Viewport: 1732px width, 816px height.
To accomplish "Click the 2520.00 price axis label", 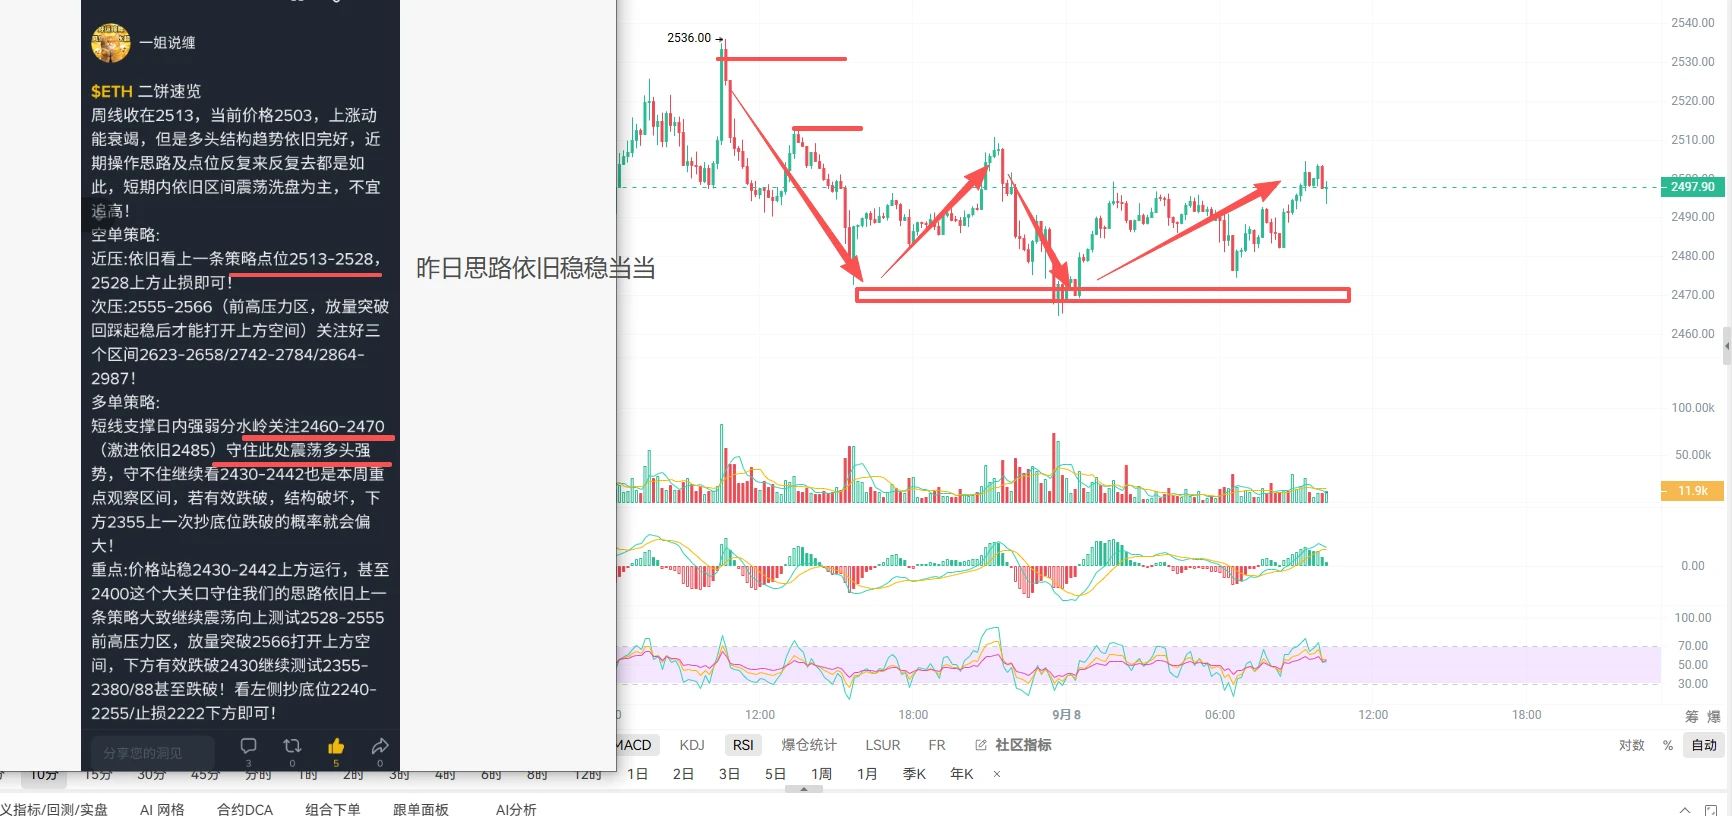I will (1693, 101).
